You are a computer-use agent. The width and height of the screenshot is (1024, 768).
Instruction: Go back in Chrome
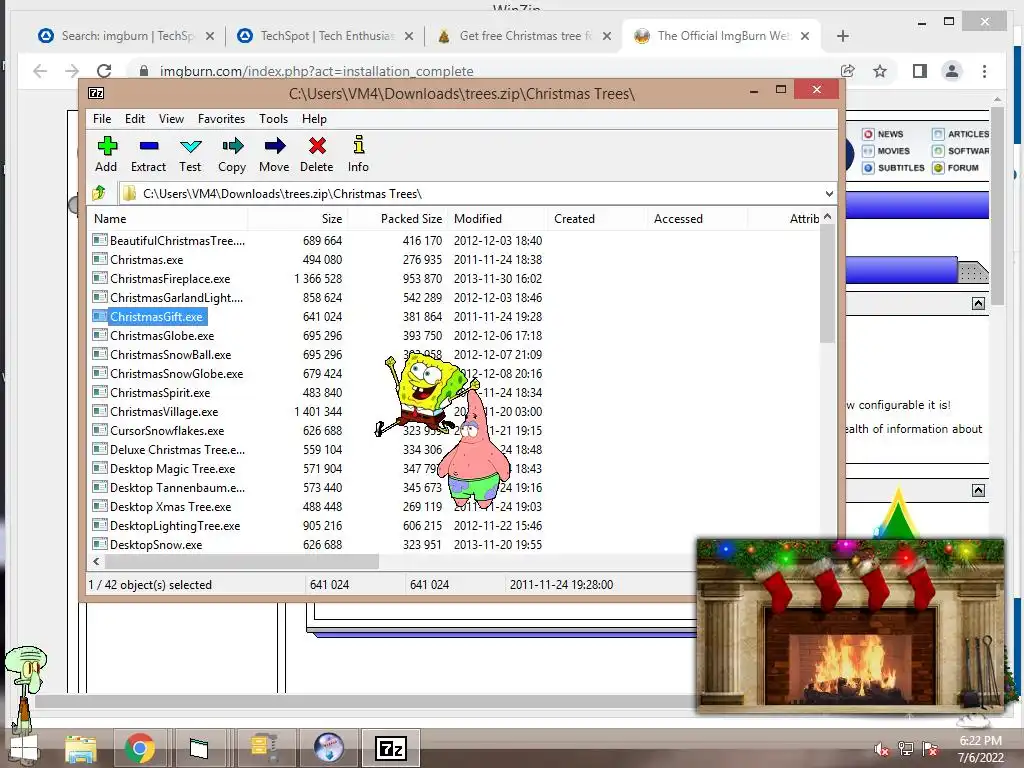coord(40,71)
